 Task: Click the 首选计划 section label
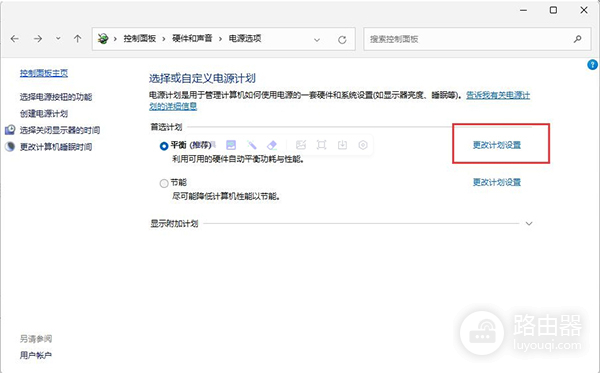(166, 127)
